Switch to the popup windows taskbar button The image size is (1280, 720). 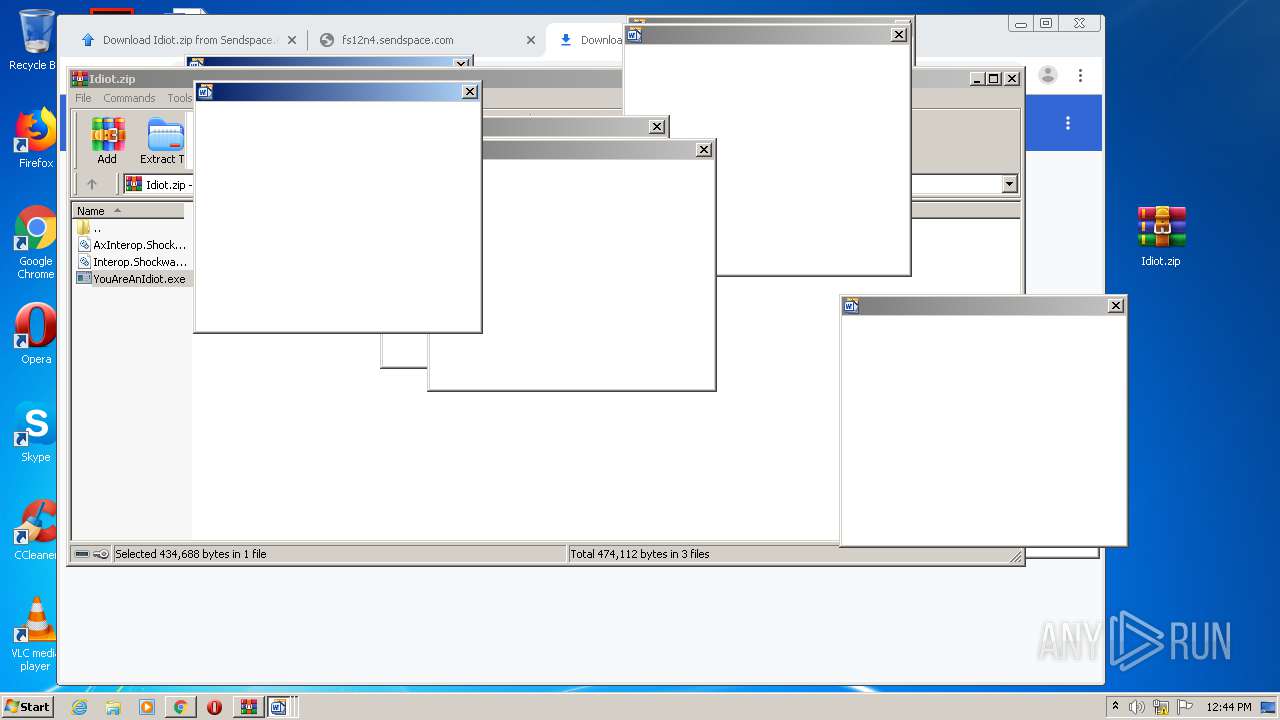pos(279,707)
